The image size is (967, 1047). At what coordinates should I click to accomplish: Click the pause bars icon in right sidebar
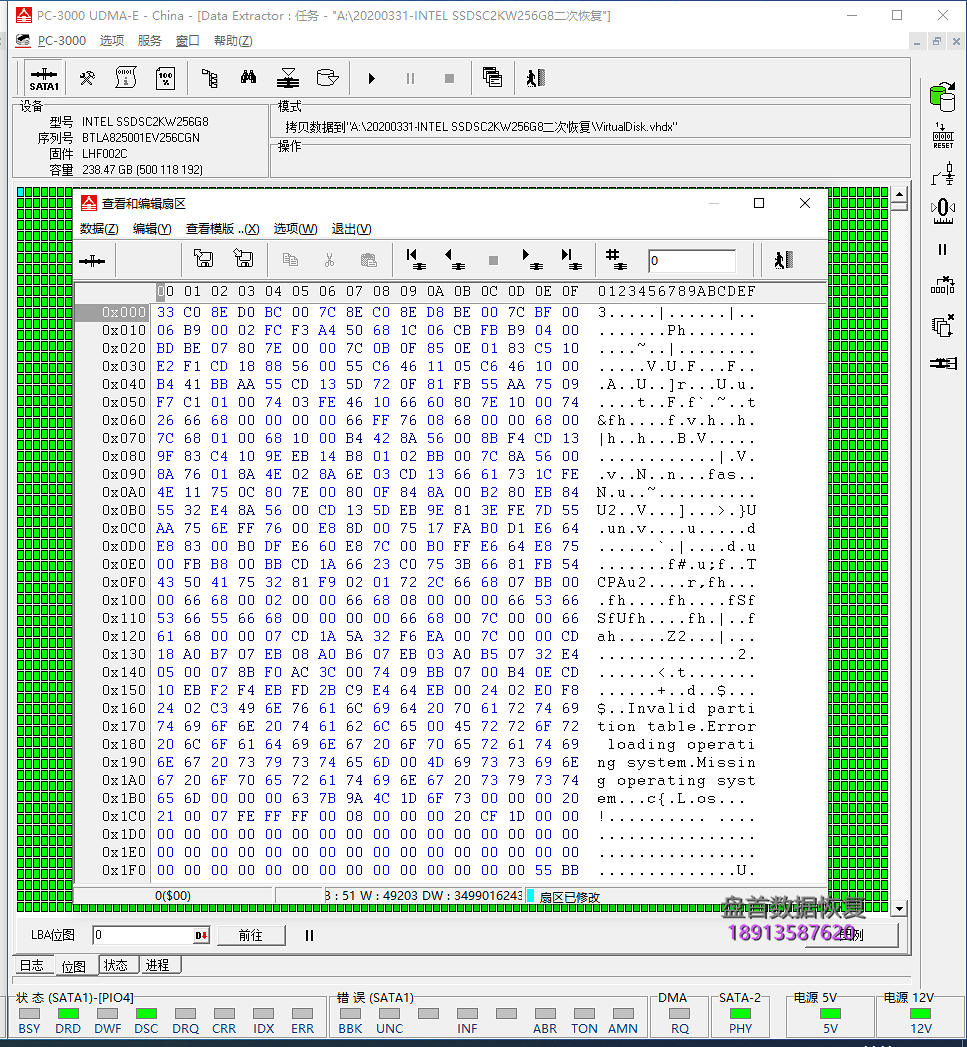coord(942,250)
